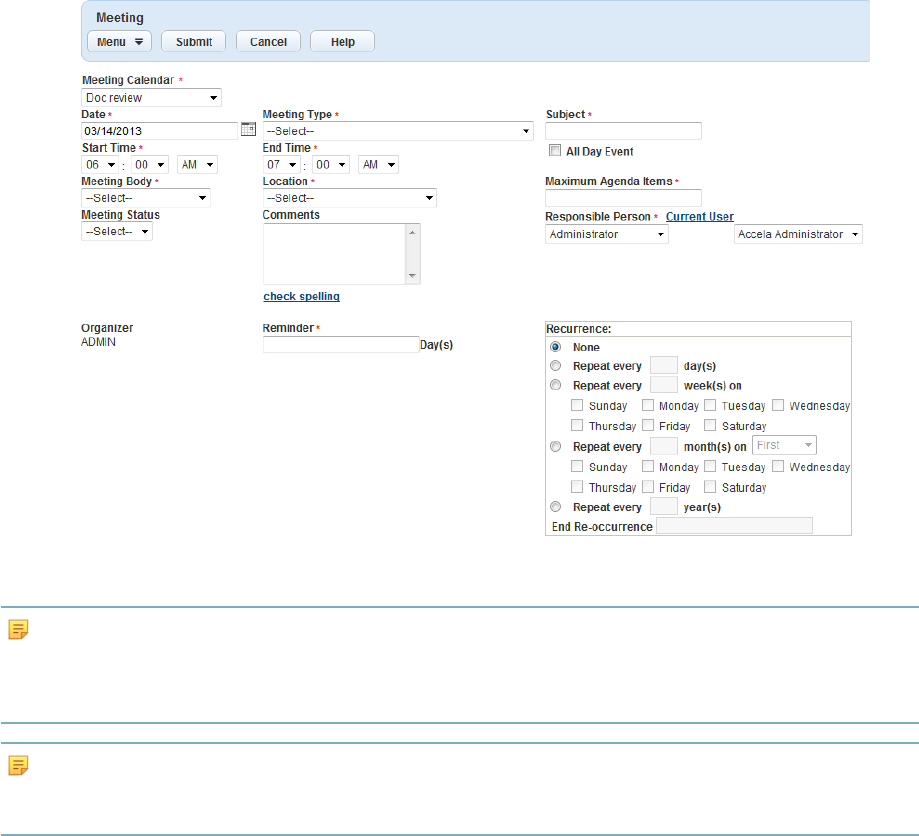Click the week(s) interval box
The image size is (919, 836).
tap(664, 385)
